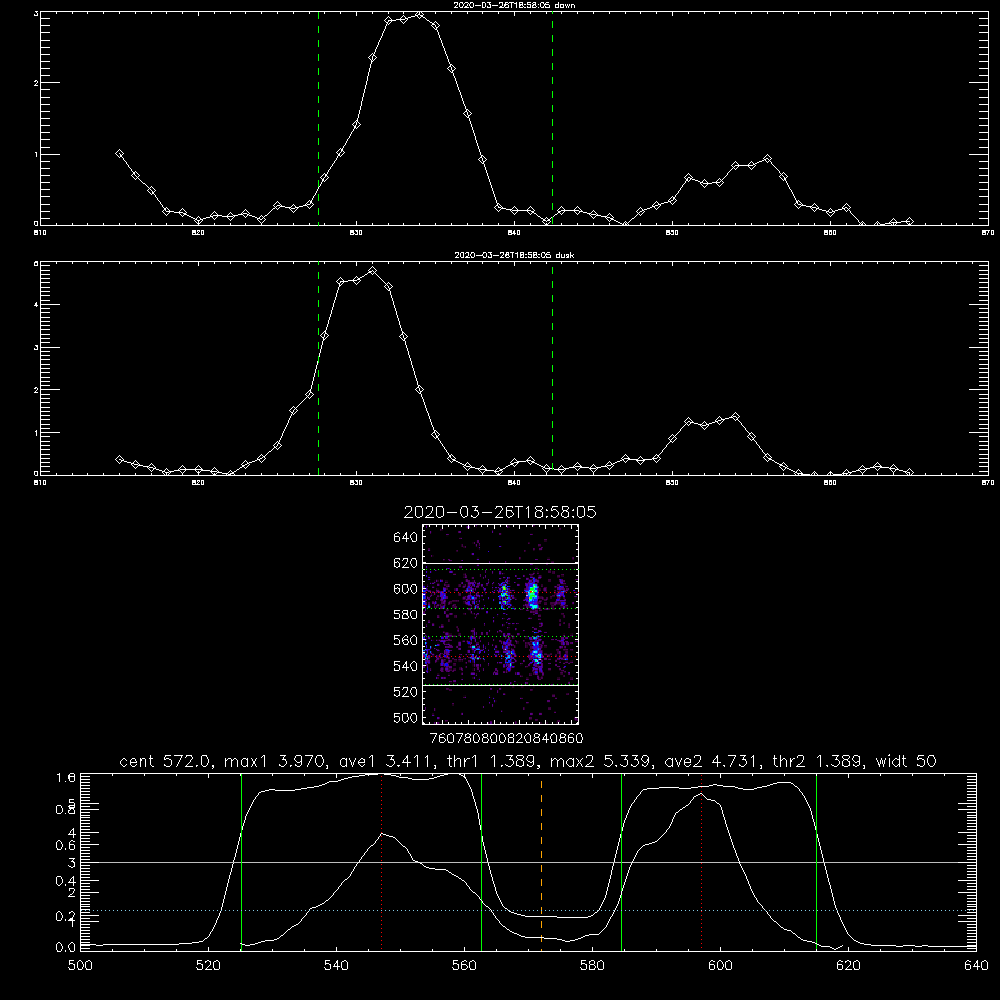The width and height of the screenshot is (1000, 1000).
Task: Select the "cent 572.0" value in the stats line
Action: (x=168, y=761)
